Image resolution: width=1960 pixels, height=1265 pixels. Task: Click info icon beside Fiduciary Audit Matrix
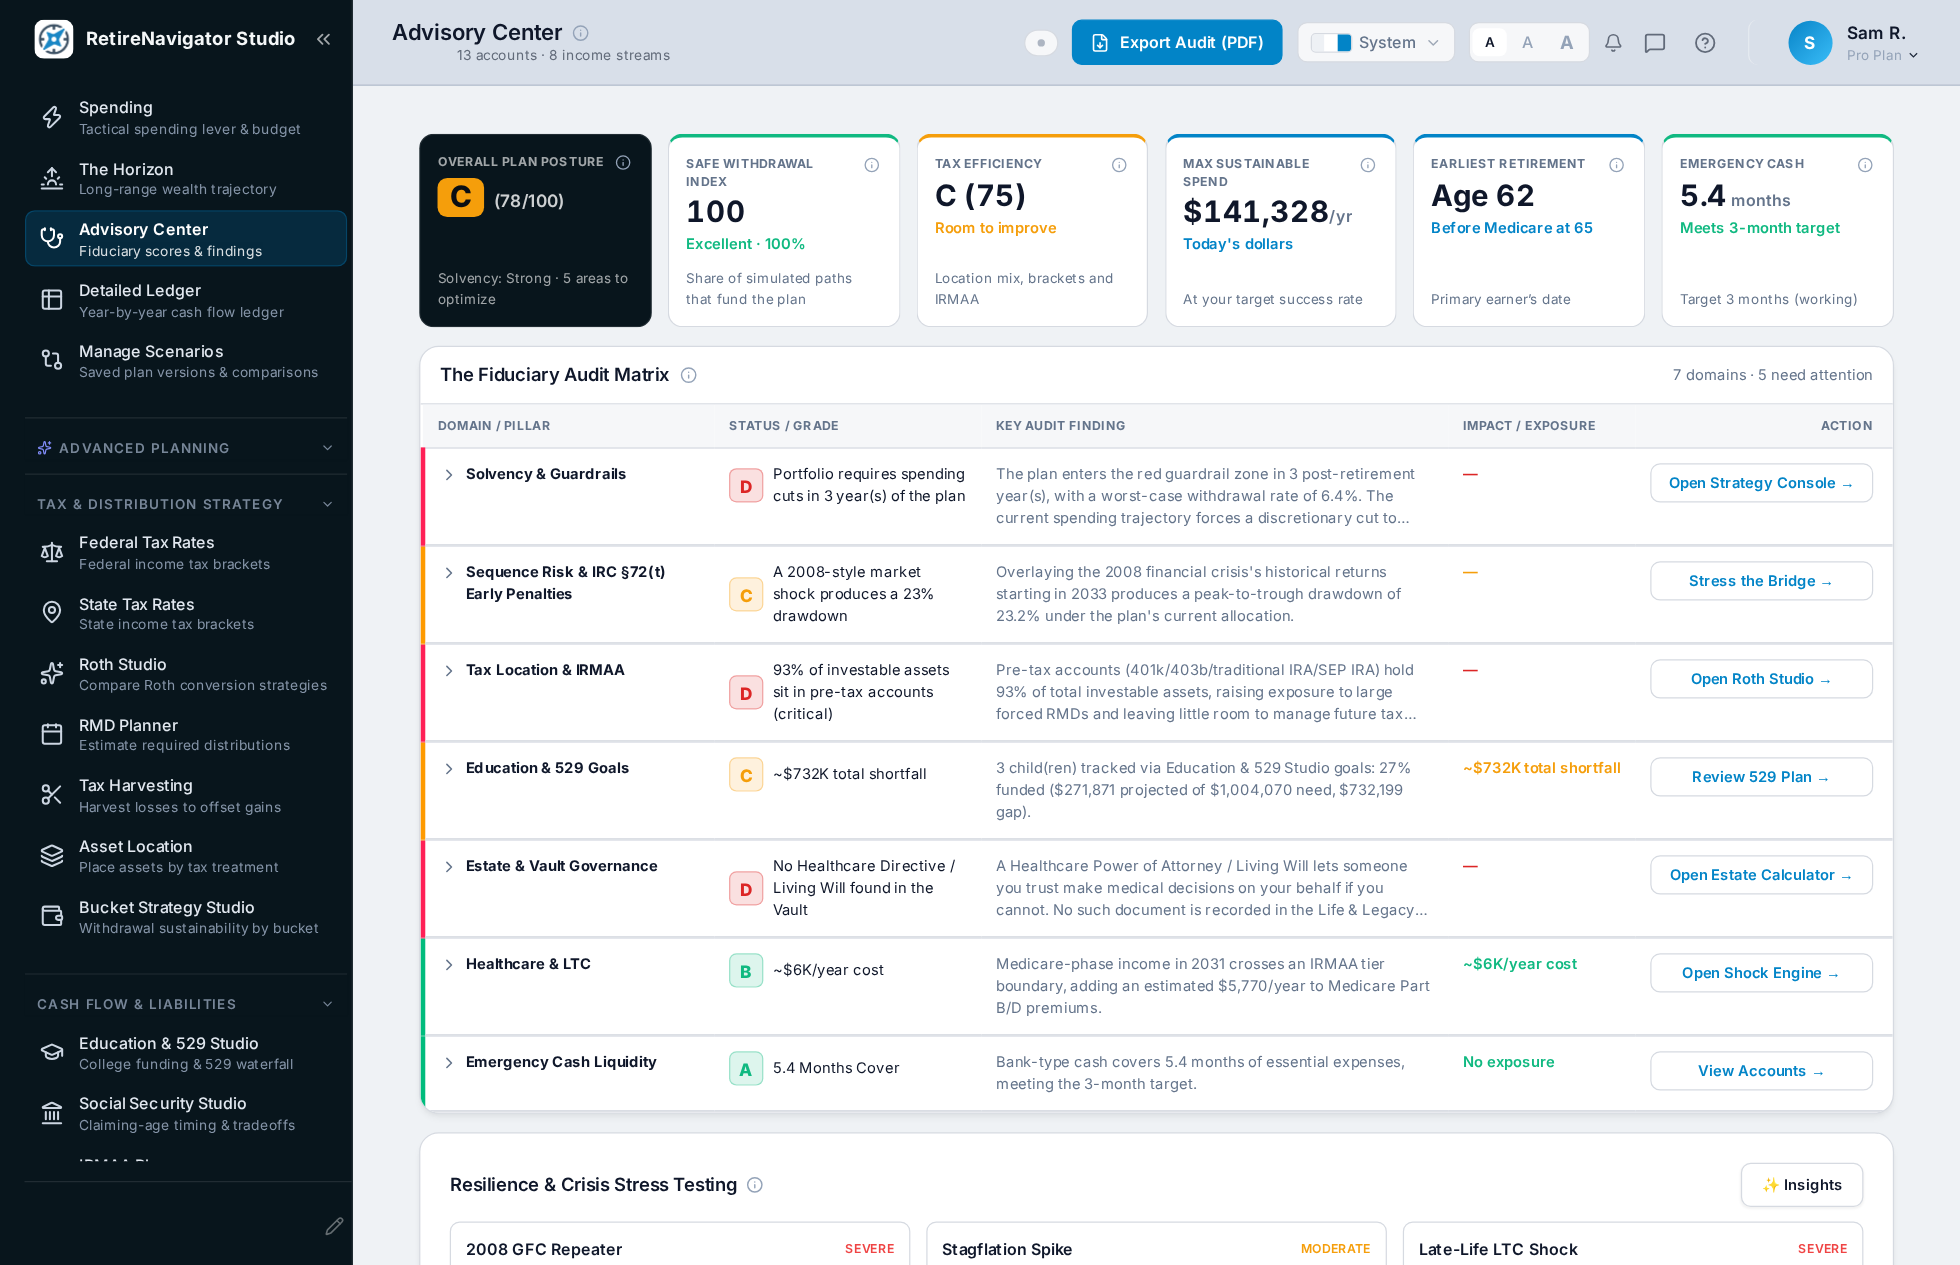click(689, 375)
